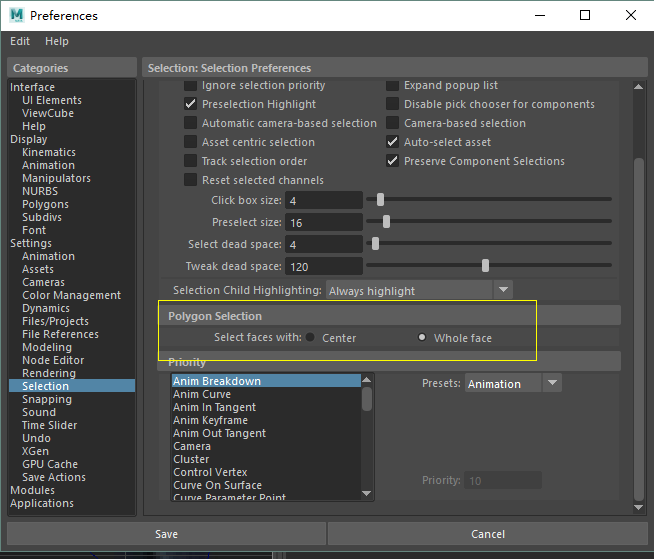Select Anim In Tangent list item
Image resolution: width=654 pixels, height=559 pixels.
tap(266, 407)
